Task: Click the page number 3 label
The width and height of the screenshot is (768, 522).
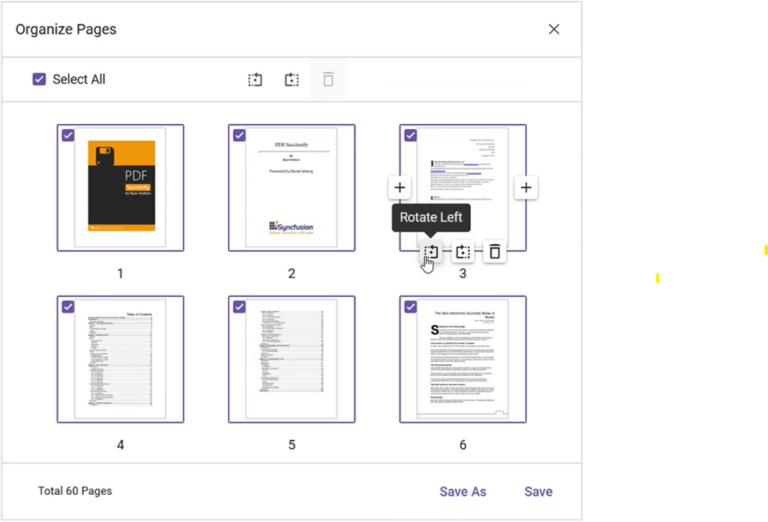Action: point(463,274)
